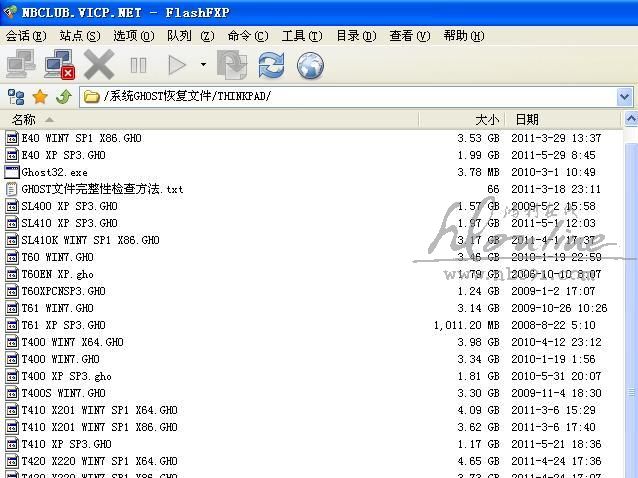Open the dropdown arrow beside the play button

pyautogui.click(x=203, y=66)
